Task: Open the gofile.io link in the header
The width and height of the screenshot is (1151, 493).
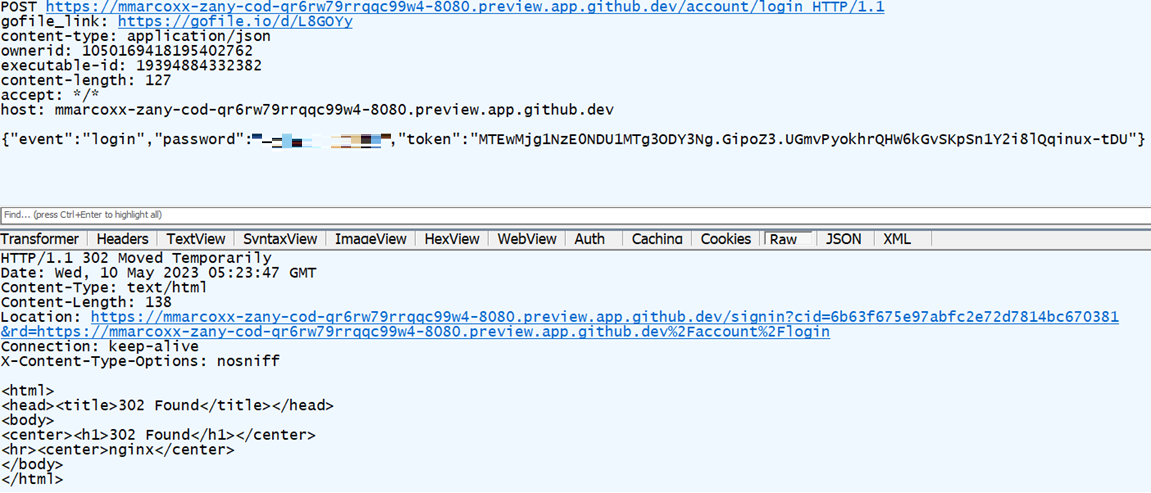Action: (235, 21)
